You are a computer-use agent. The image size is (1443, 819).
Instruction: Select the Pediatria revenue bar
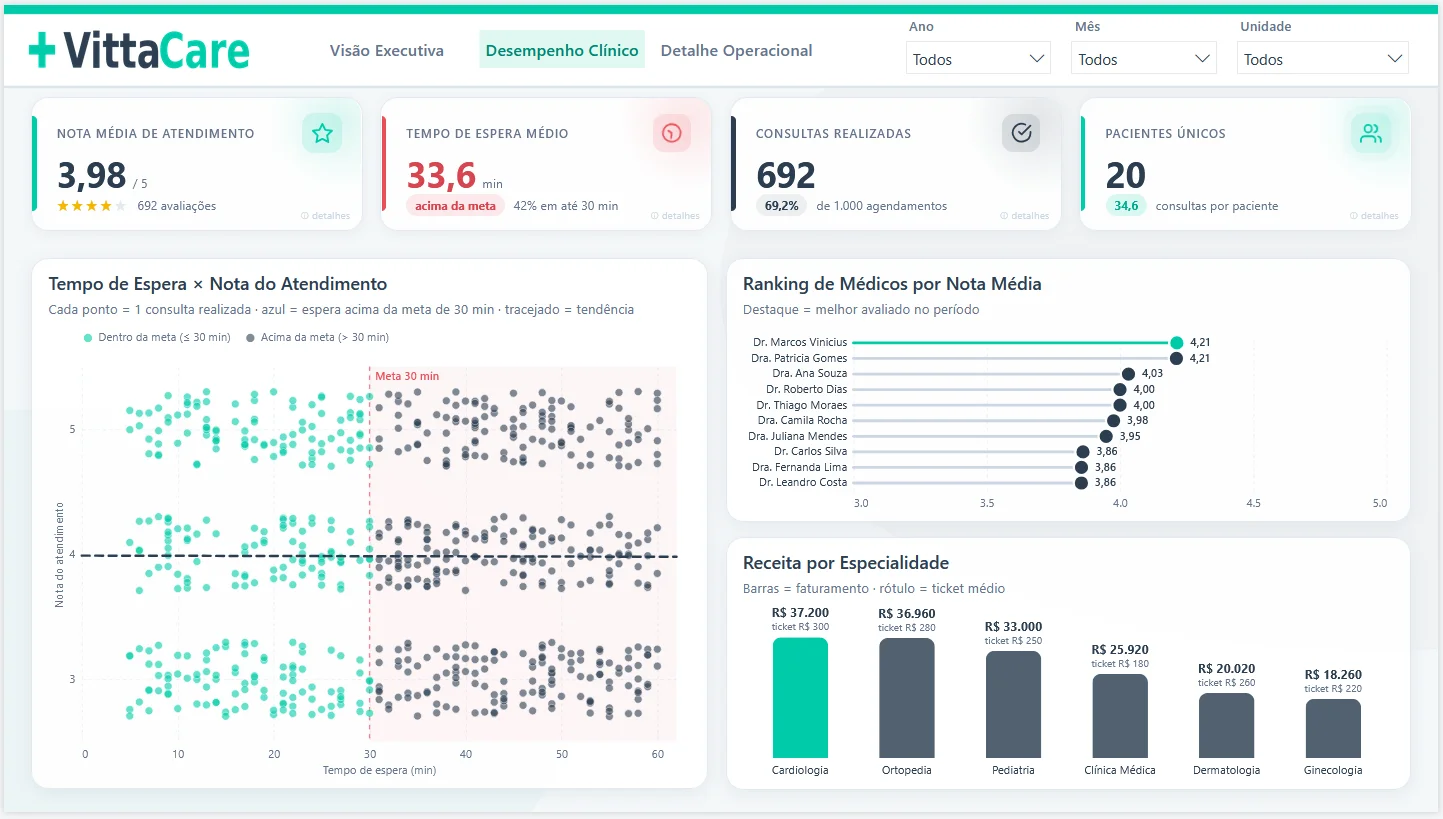(x=1013, y=705)
